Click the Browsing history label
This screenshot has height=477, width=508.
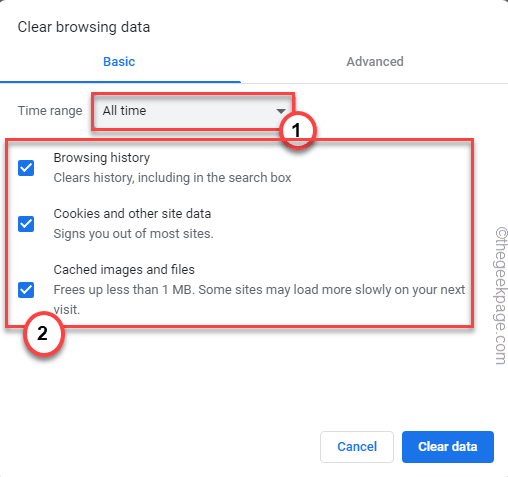(102, 158)
